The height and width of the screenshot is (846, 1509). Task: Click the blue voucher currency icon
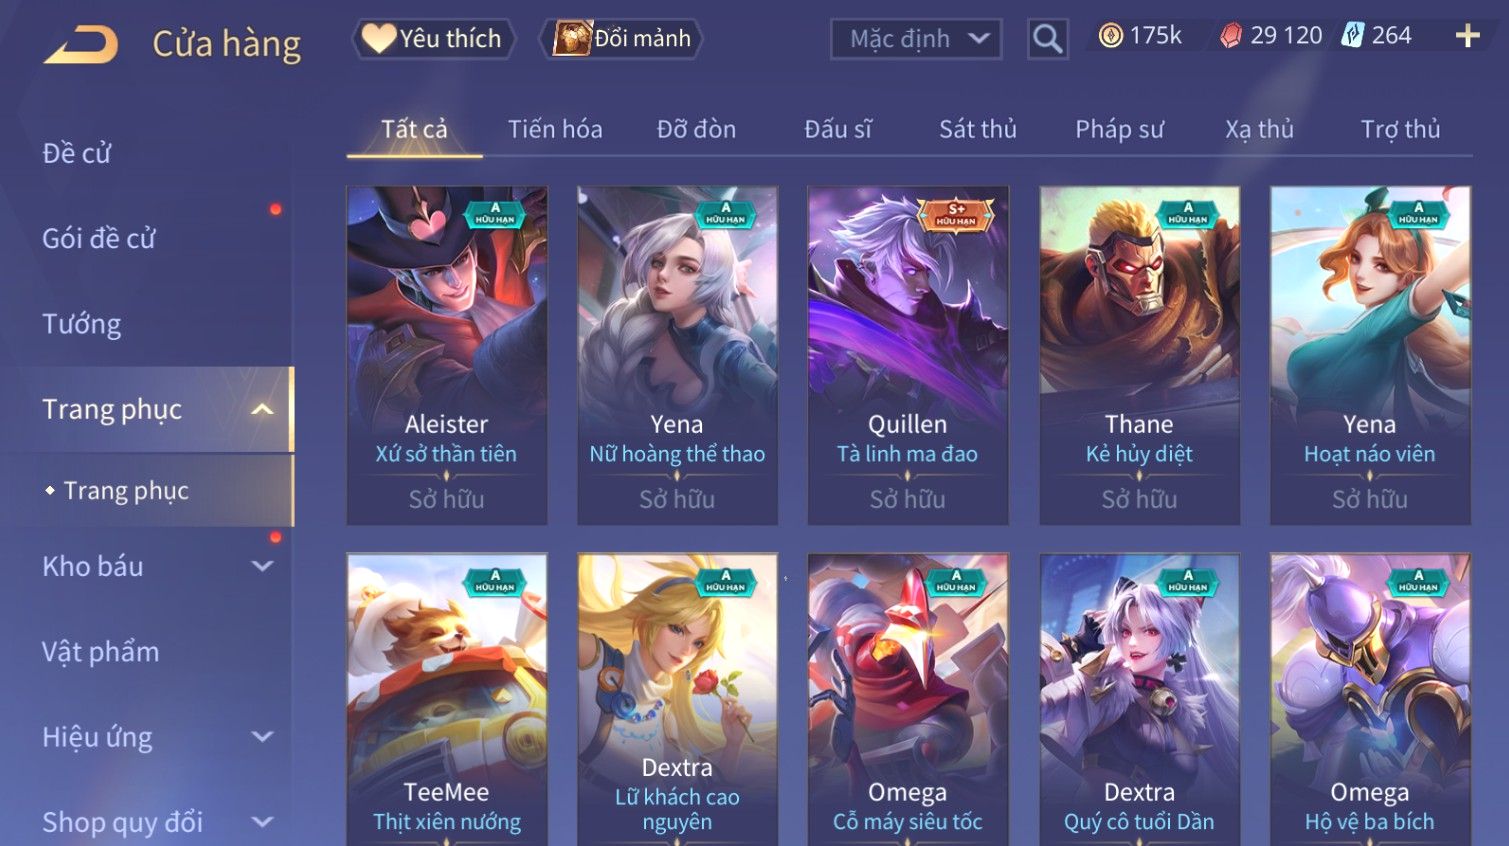coord(1352,36)
